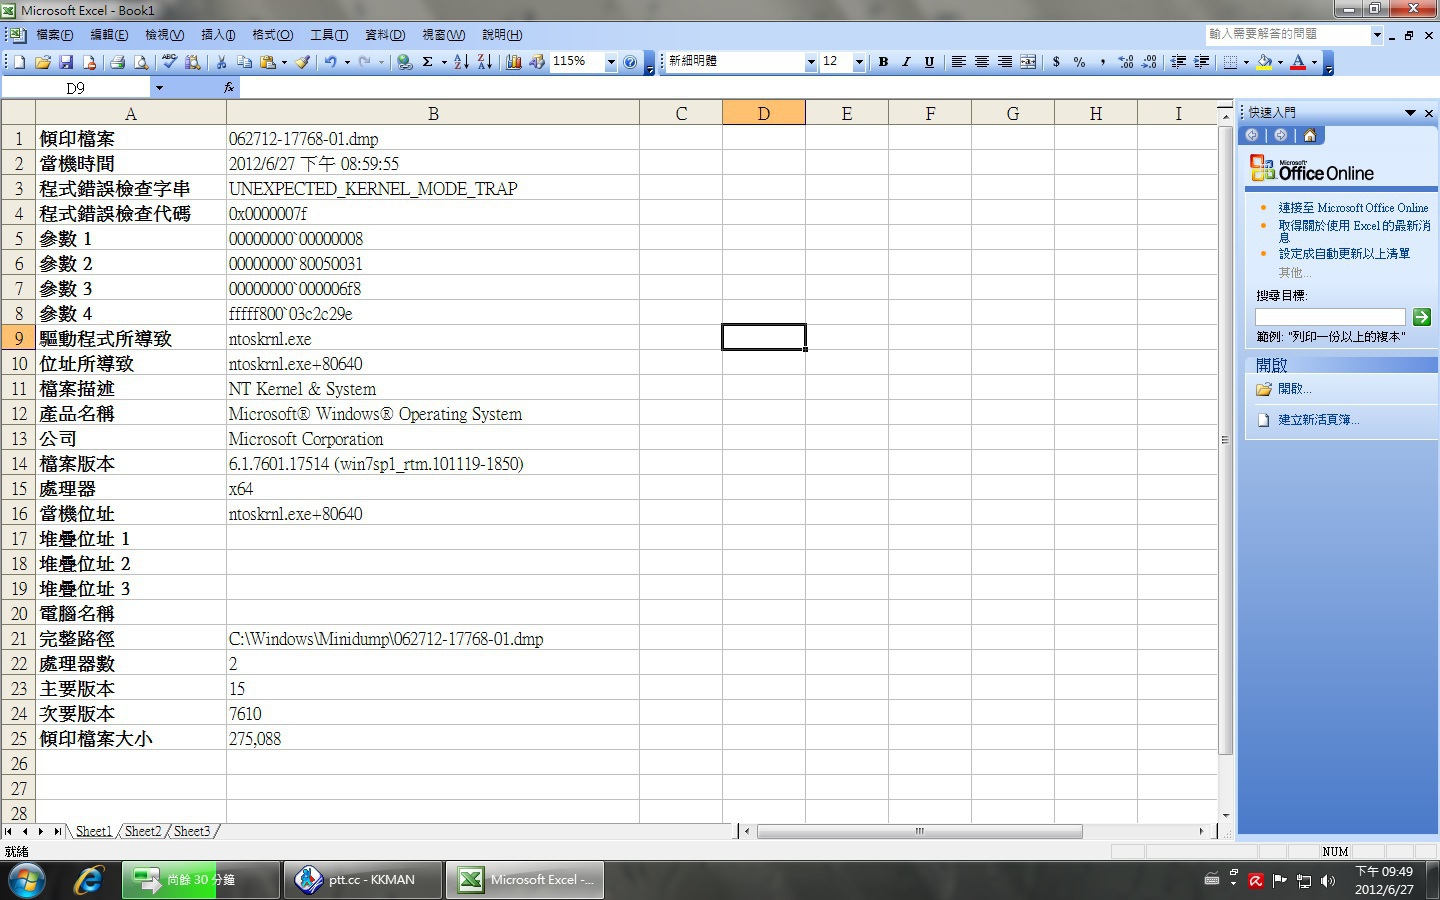Click the Permission icon next to Save
This screenshot has width=1440, height=900.
coord(89,62)
